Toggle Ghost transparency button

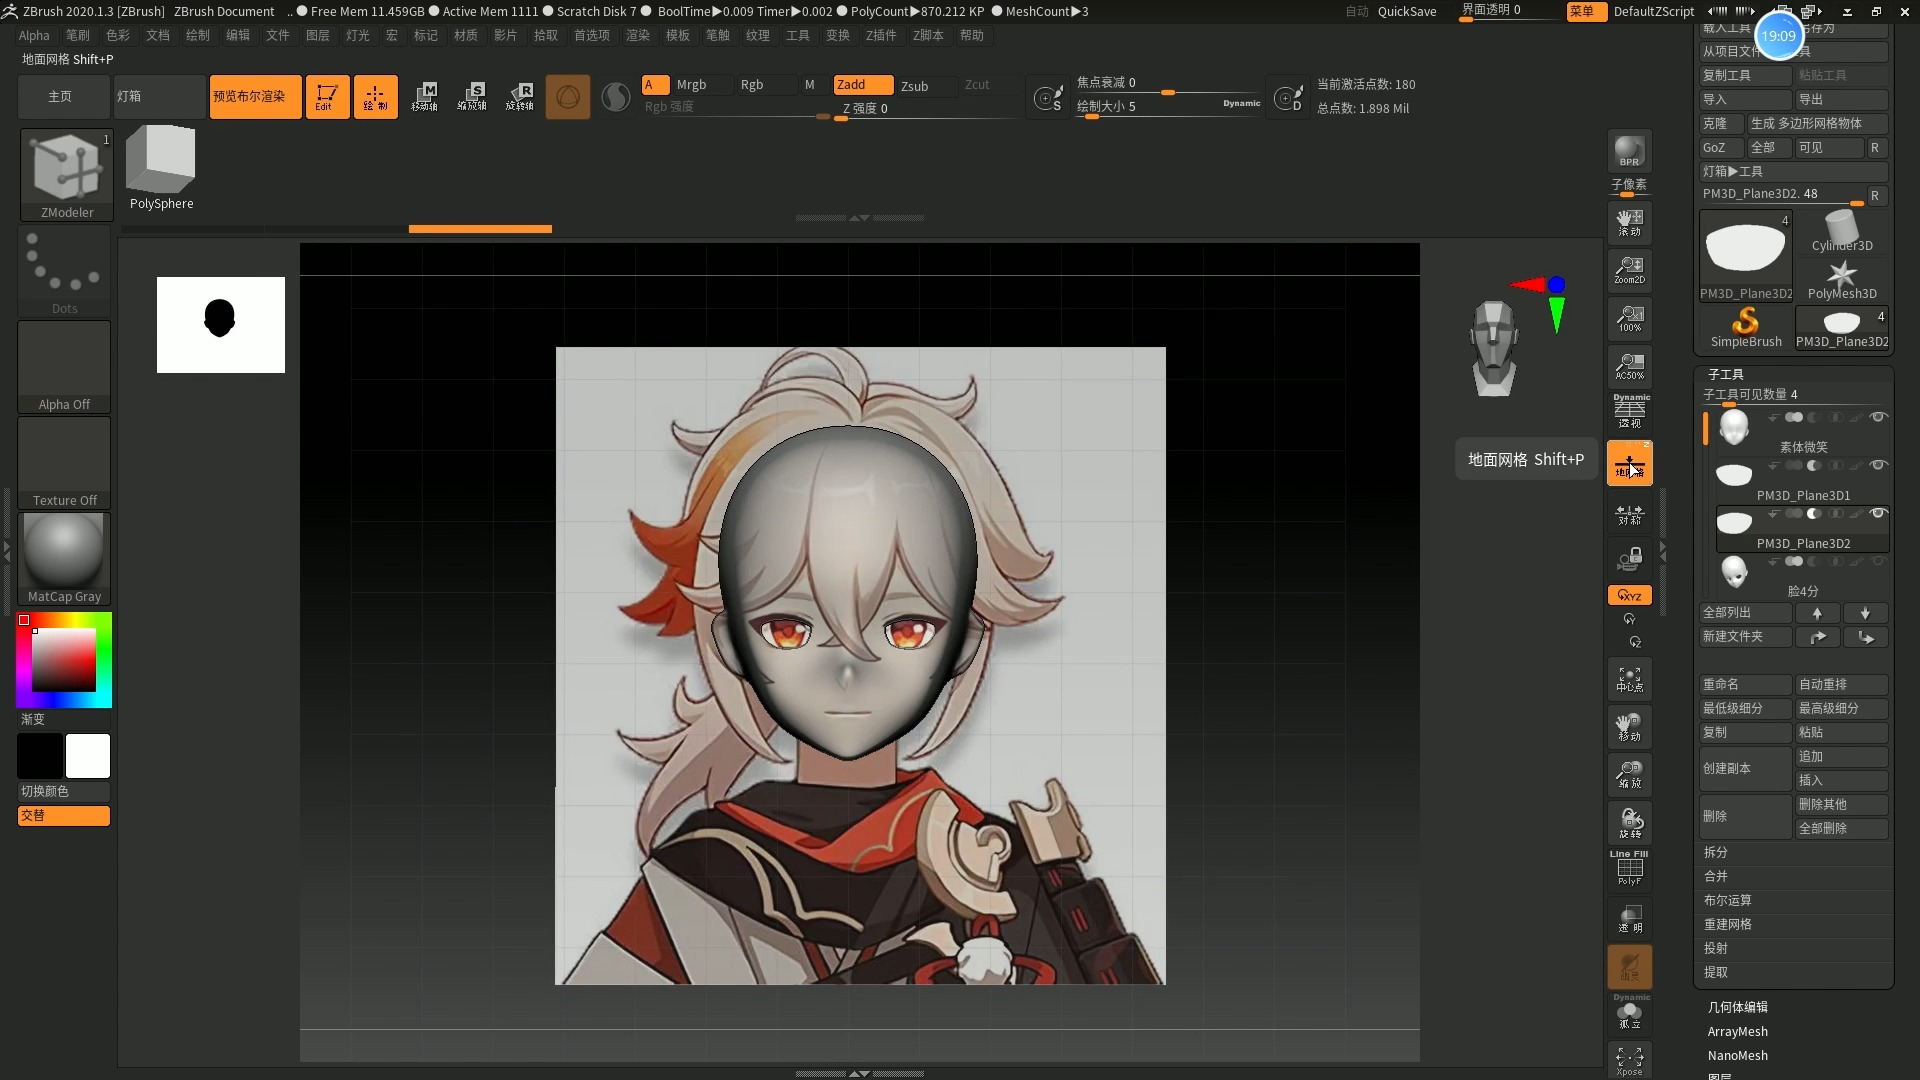point(1629,967)
